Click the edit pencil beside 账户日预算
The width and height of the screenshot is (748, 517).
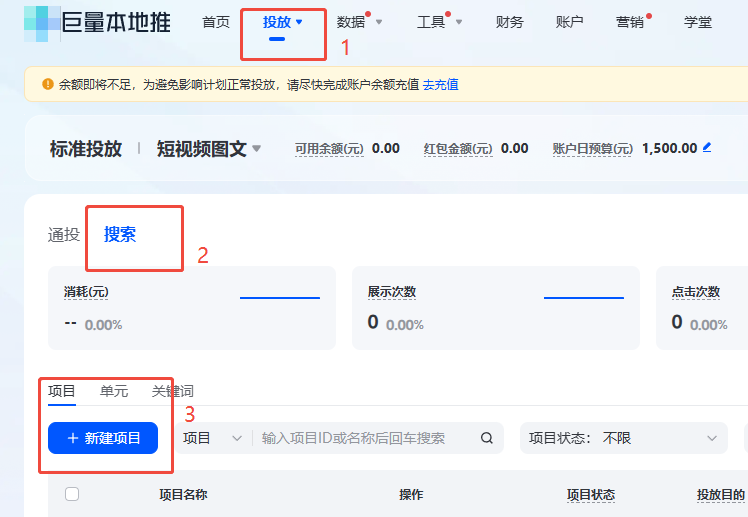(x=707, y=148)
